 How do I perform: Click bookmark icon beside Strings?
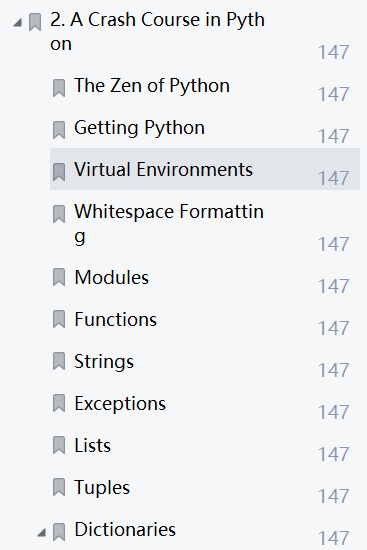point(59,361)
